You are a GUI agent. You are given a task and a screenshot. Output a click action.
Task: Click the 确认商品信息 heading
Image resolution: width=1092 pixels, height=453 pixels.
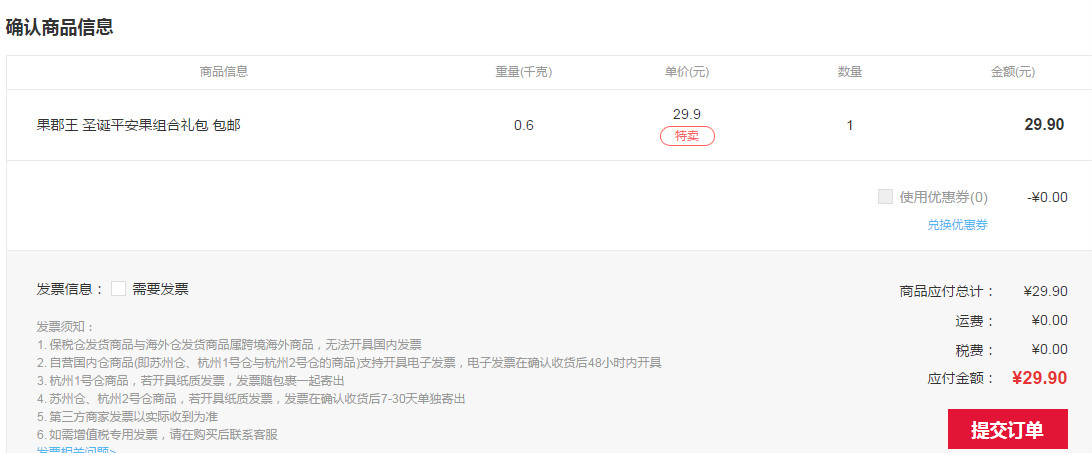59,27
